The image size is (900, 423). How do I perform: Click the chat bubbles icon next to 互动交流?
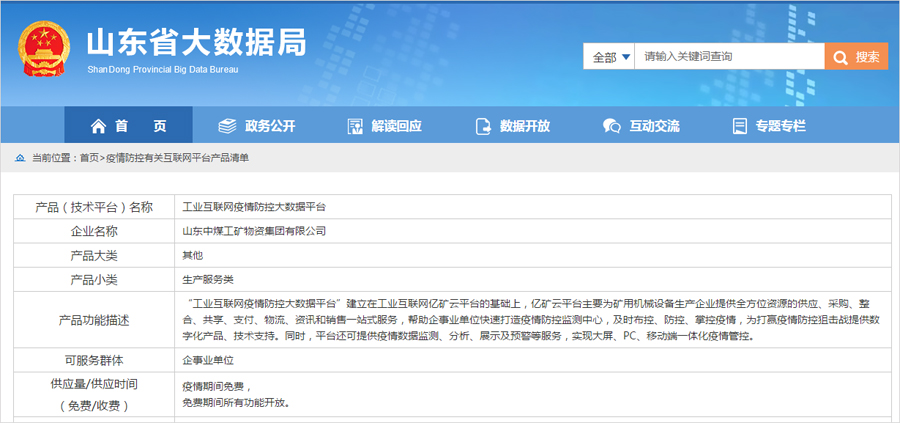click(x=611, y=126)
